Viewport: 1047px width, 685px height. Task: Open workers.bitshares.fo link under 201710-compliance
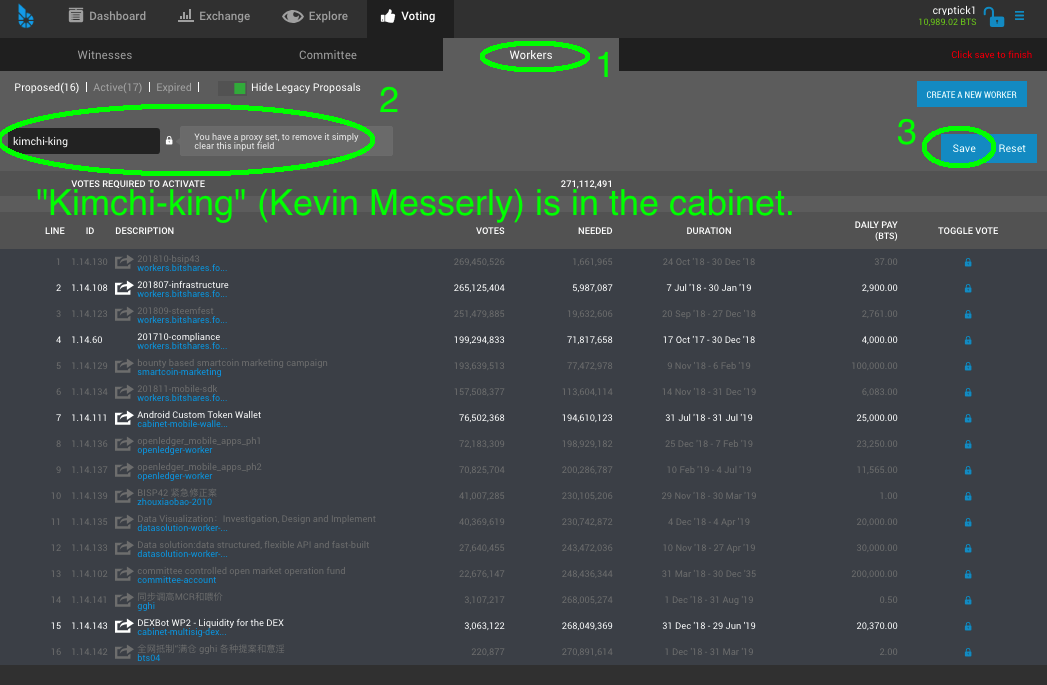(x=182, y=346)
